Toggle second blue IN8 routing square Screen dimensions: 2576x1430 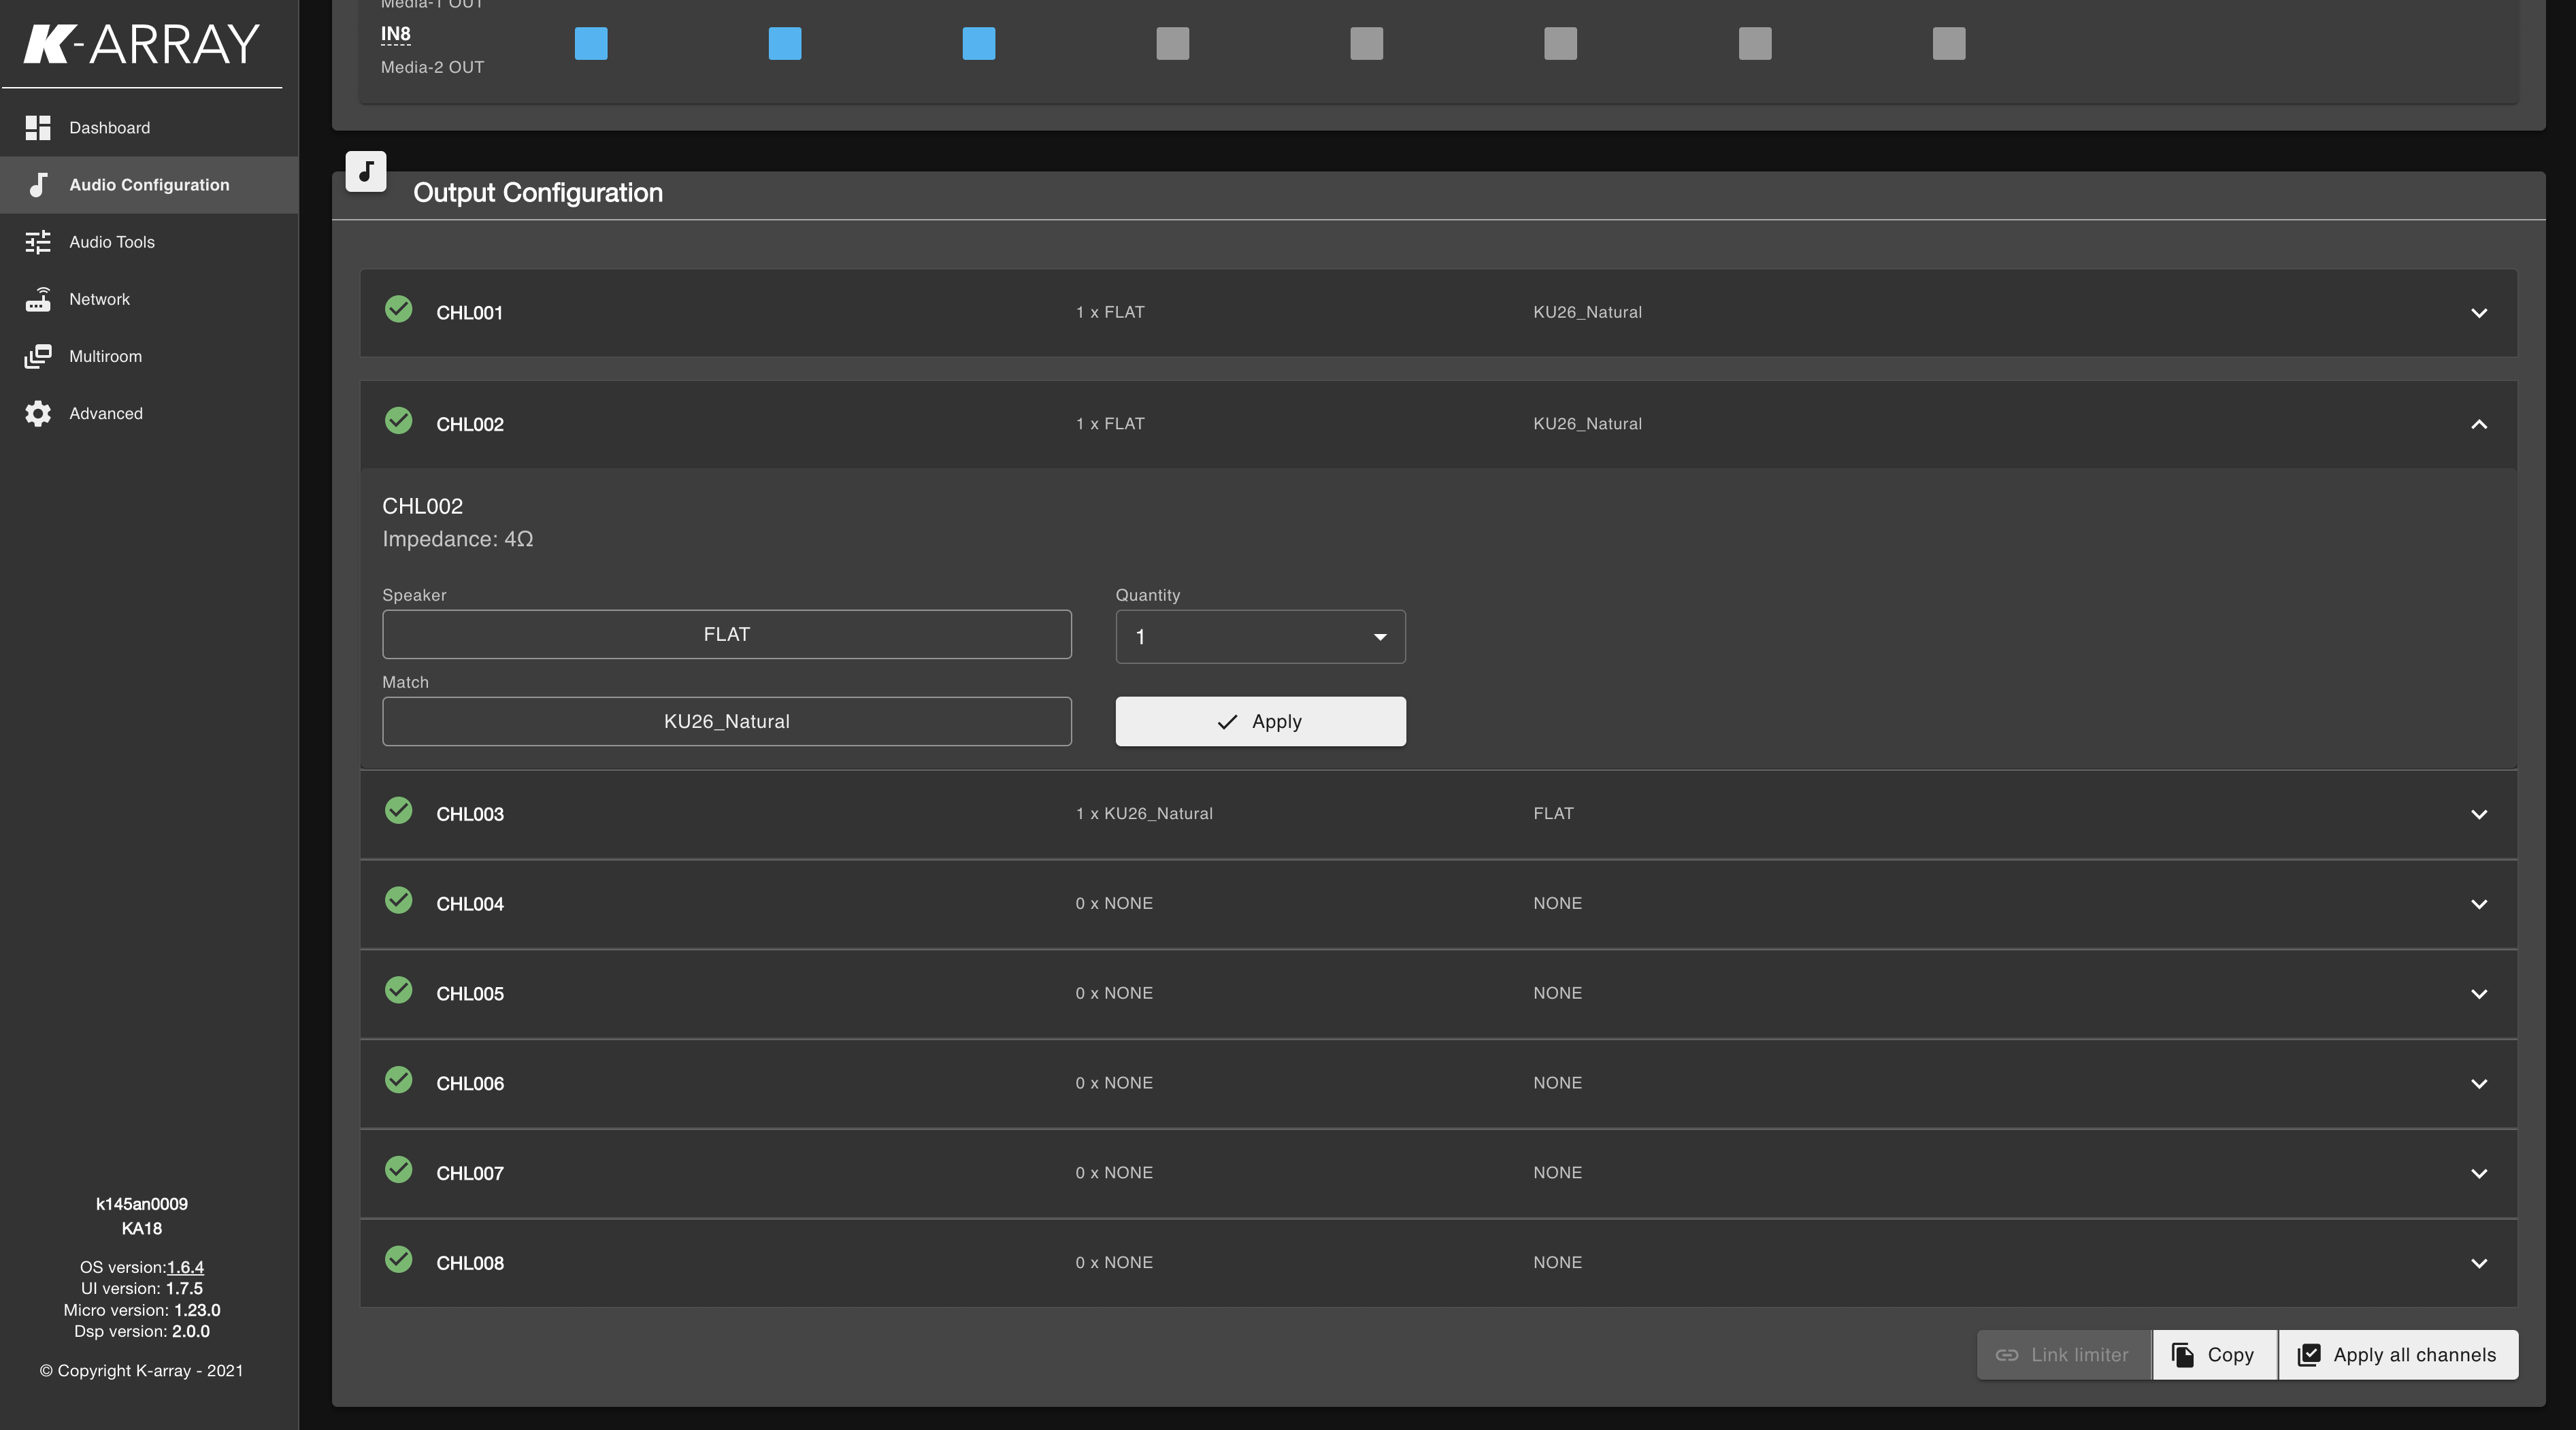[785, 44]
